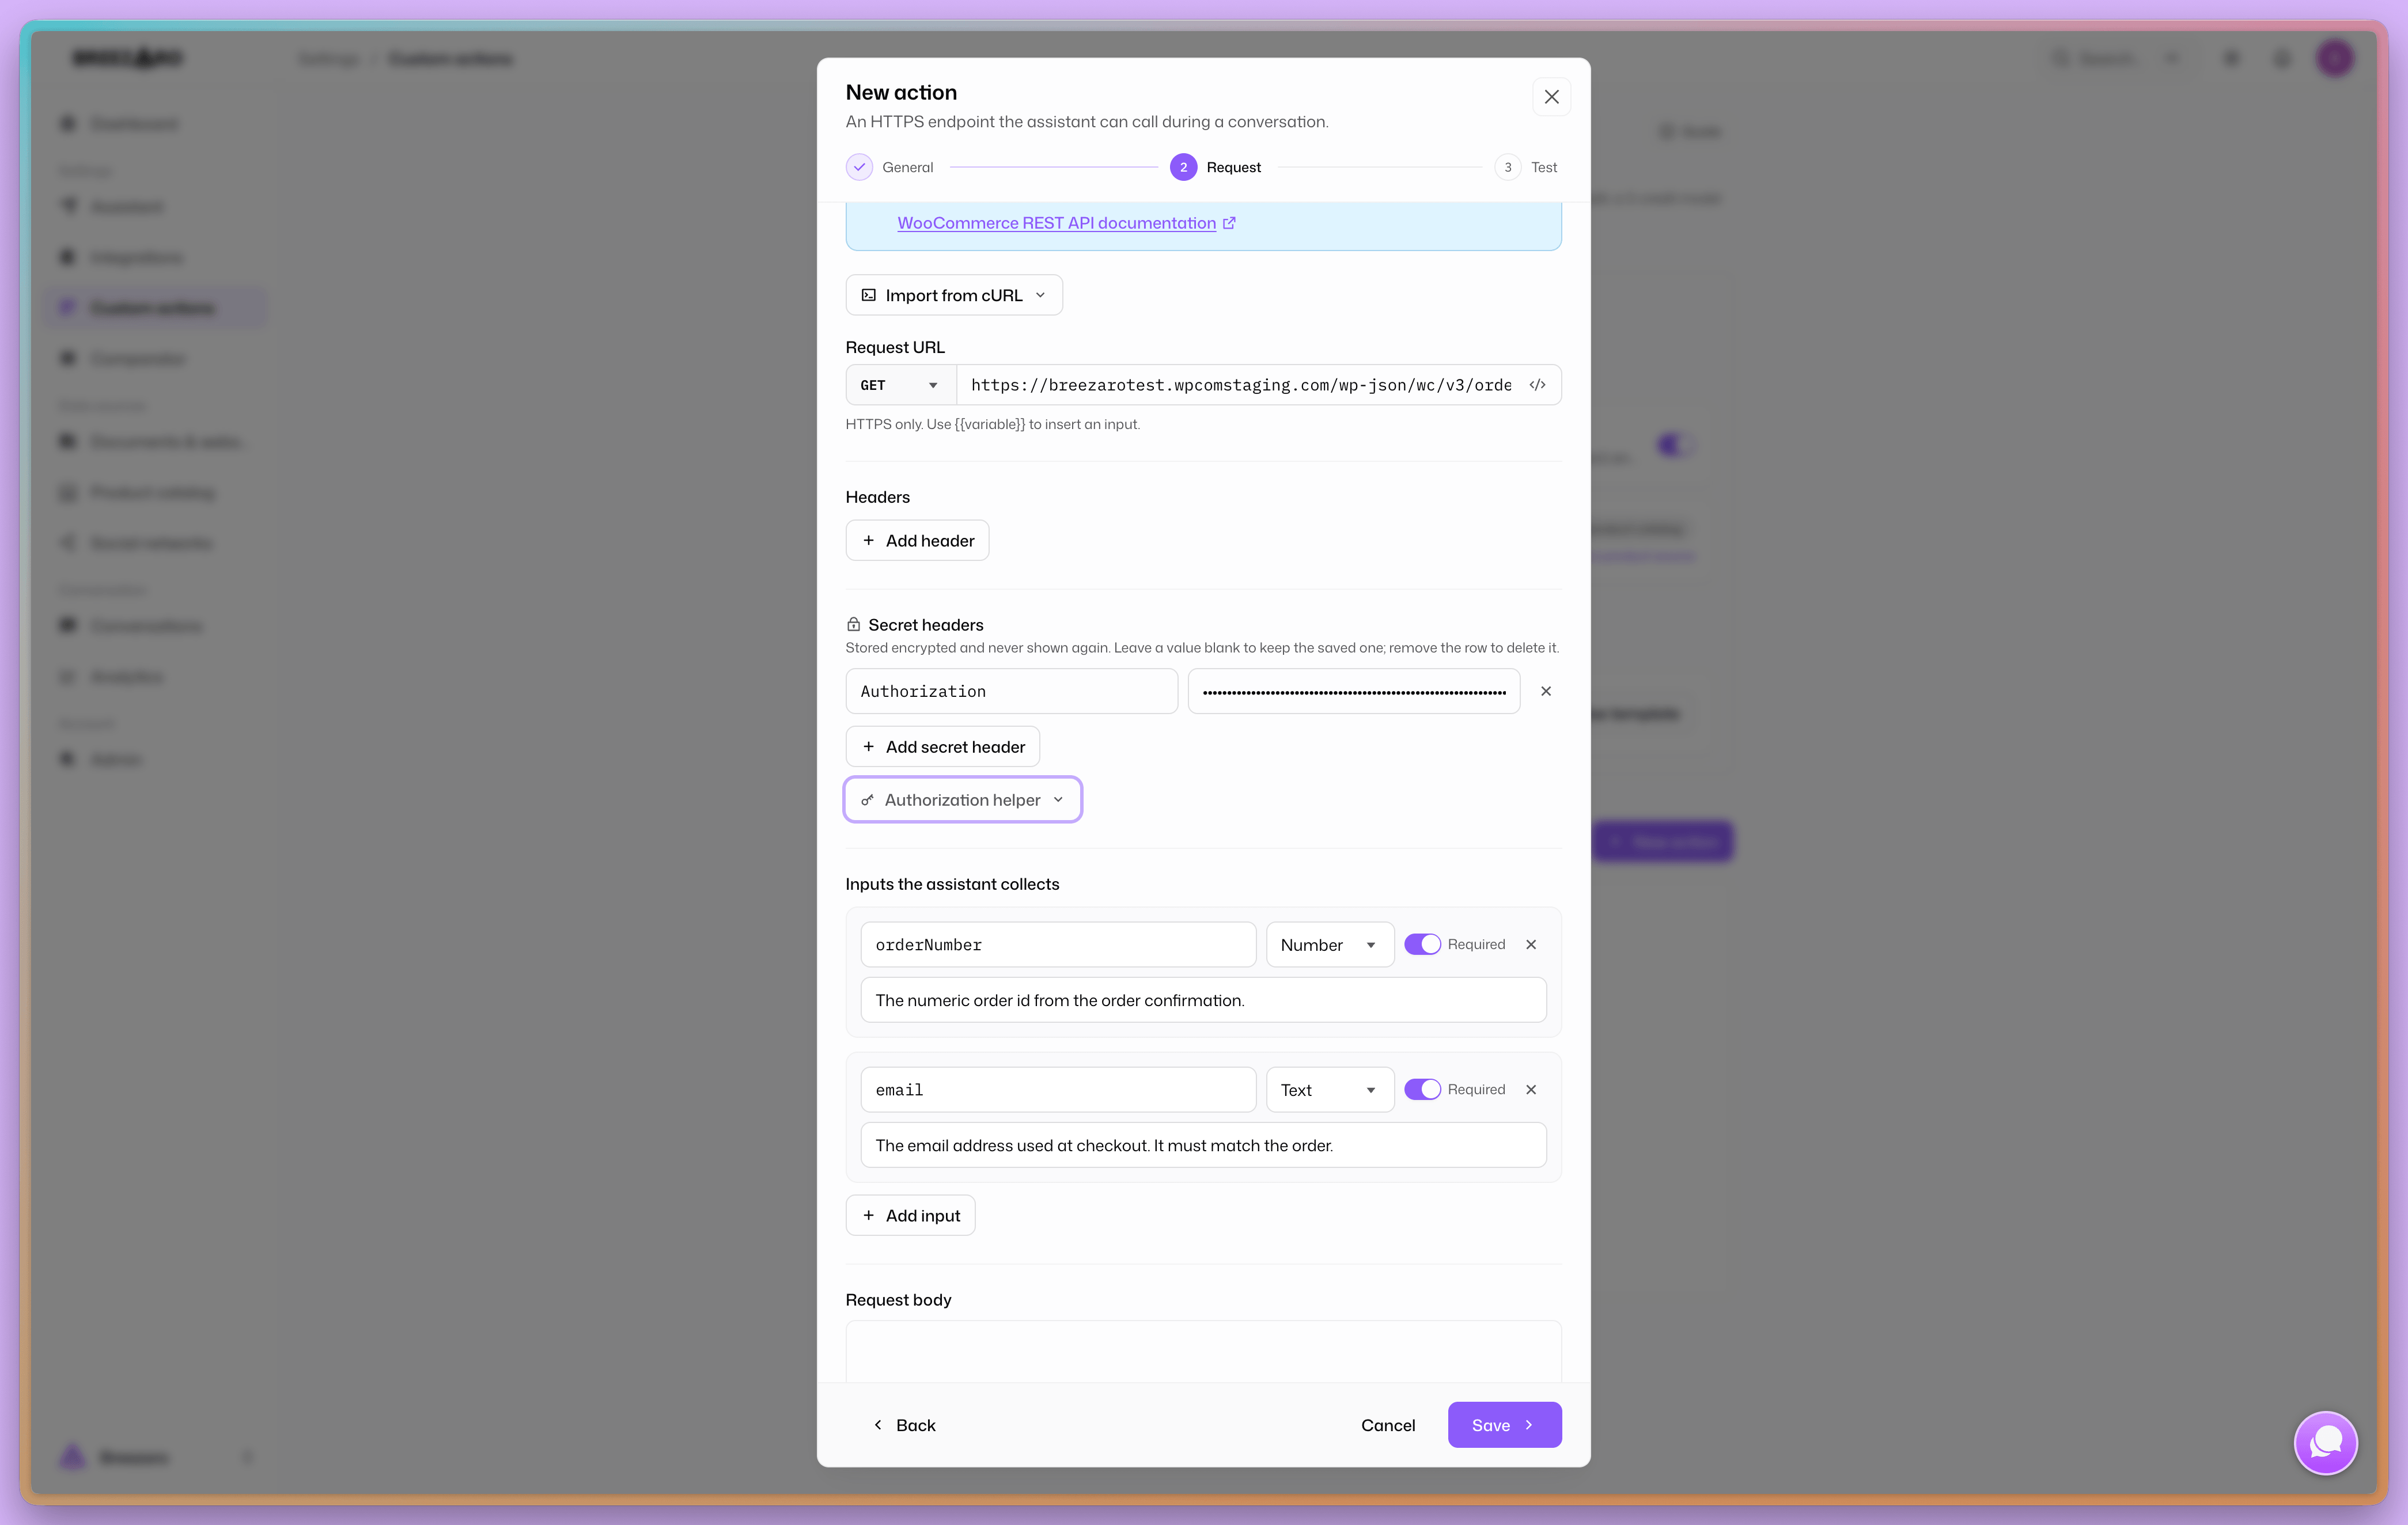
Task: Edit the email address description field
Action: click(x=1203, y=1145)
